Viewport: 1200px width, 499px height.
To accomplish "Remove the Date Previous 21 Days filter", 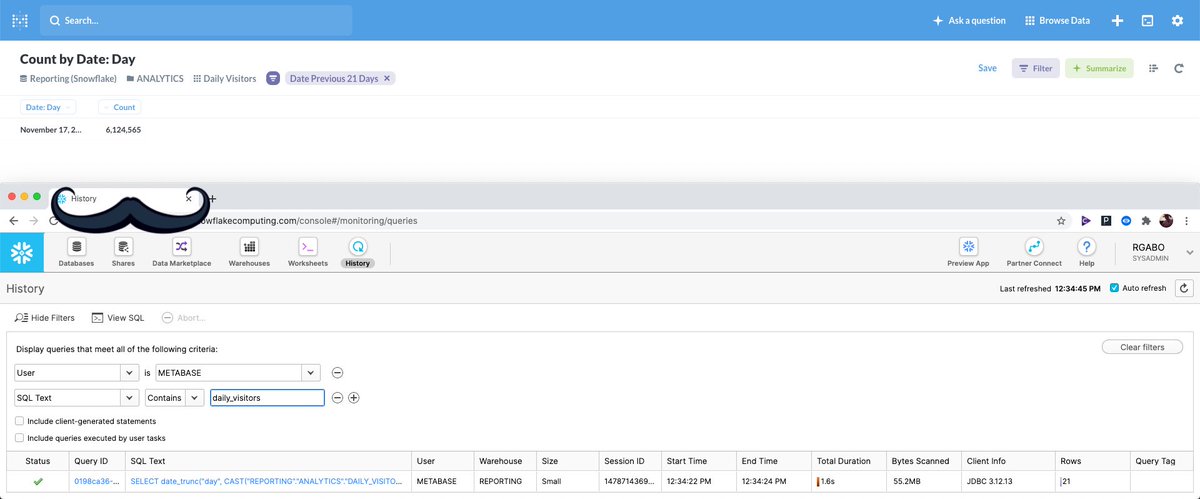I will pyautogui.click(x=388, y=78).
